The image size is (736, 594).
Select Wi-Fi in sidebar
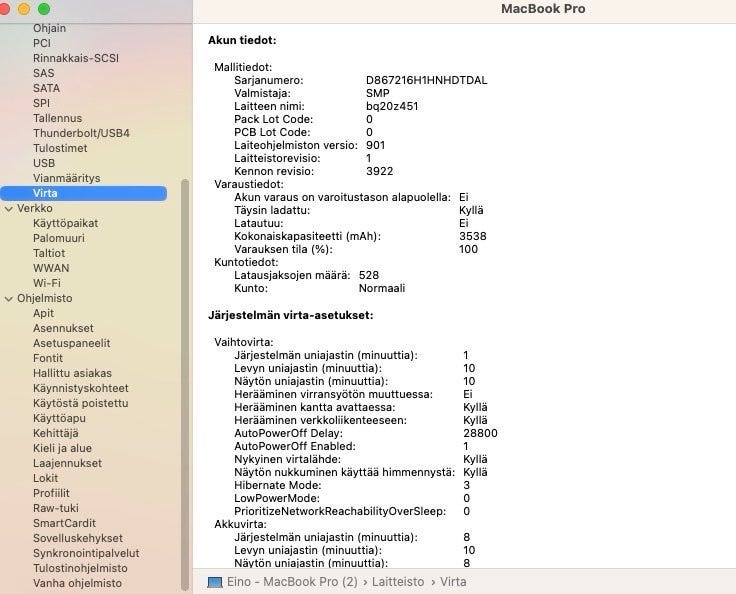pyautogui.click(x=47, y=284)
